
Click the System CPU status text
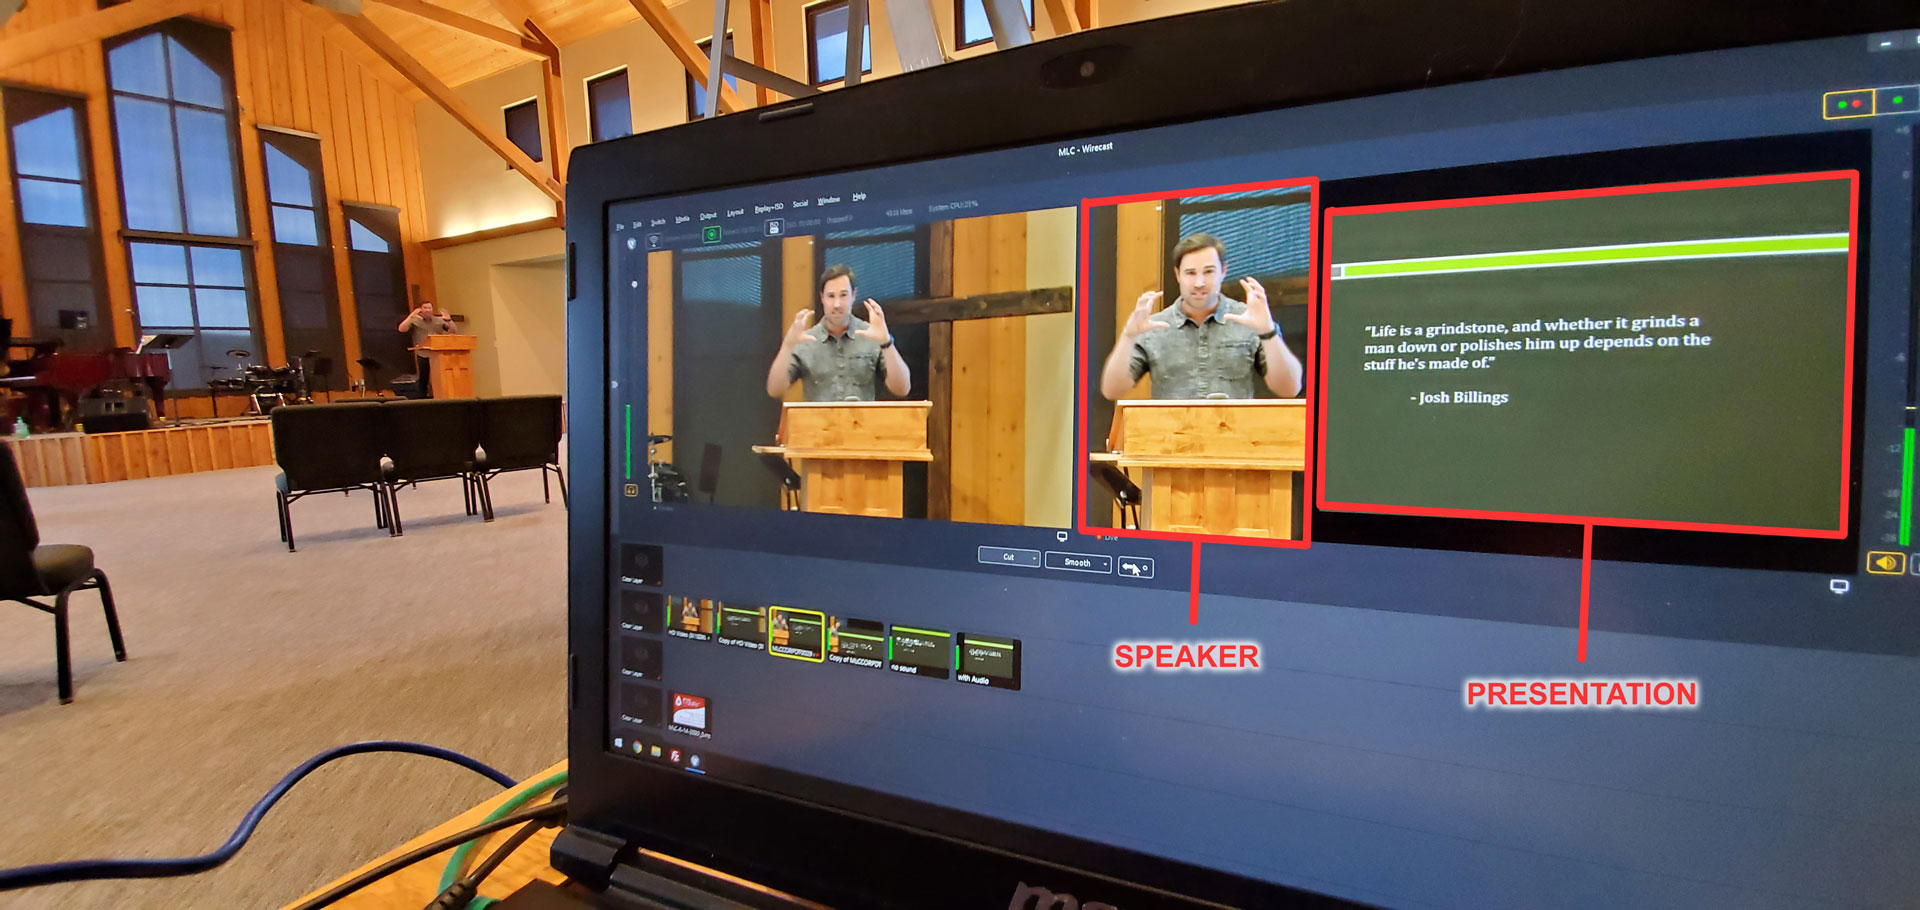point(953,206)
